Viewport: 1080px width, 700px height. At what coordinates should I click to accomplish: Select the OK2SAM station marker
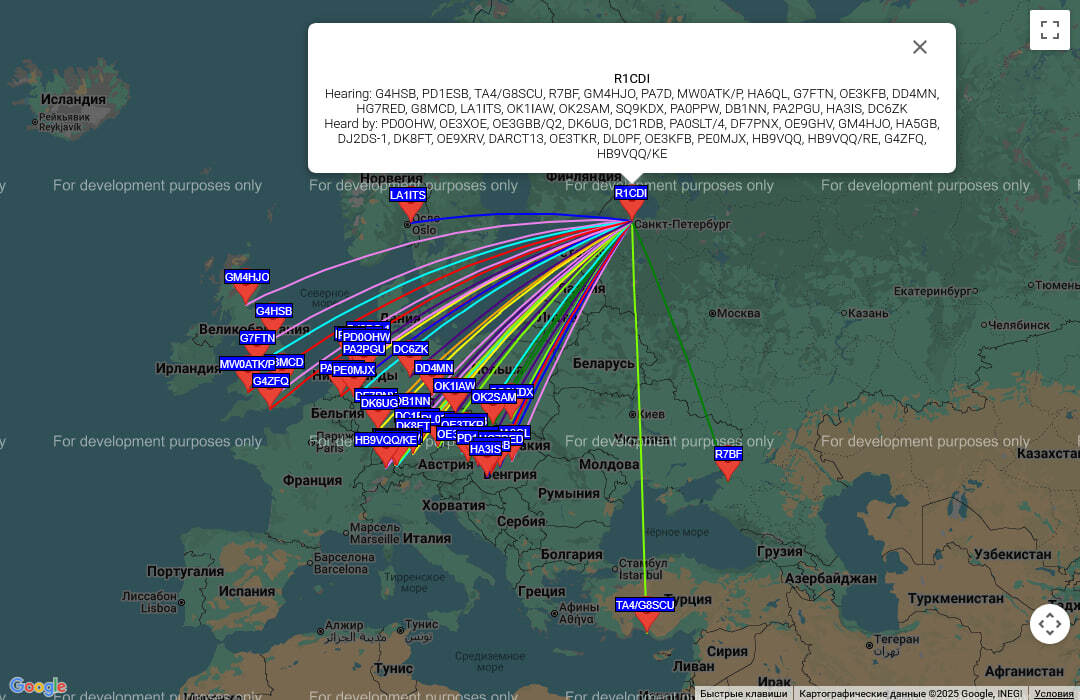click(x=494, y=413)
